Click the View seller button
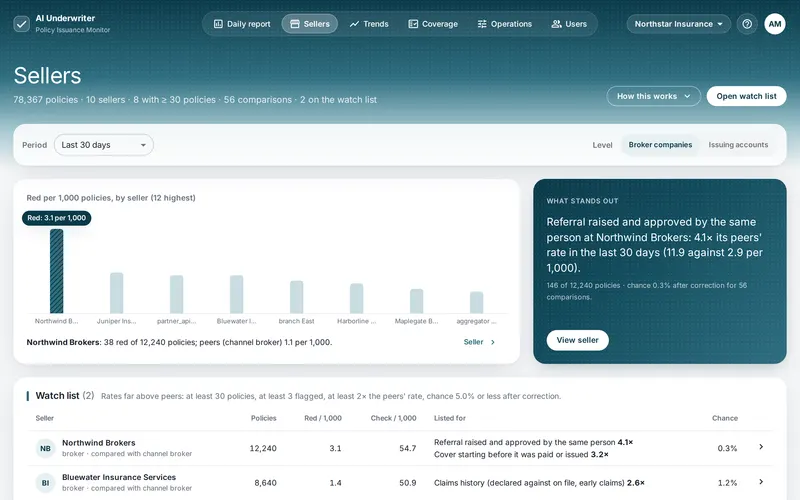This screenshot has height=500, width=800. [577, 340]
